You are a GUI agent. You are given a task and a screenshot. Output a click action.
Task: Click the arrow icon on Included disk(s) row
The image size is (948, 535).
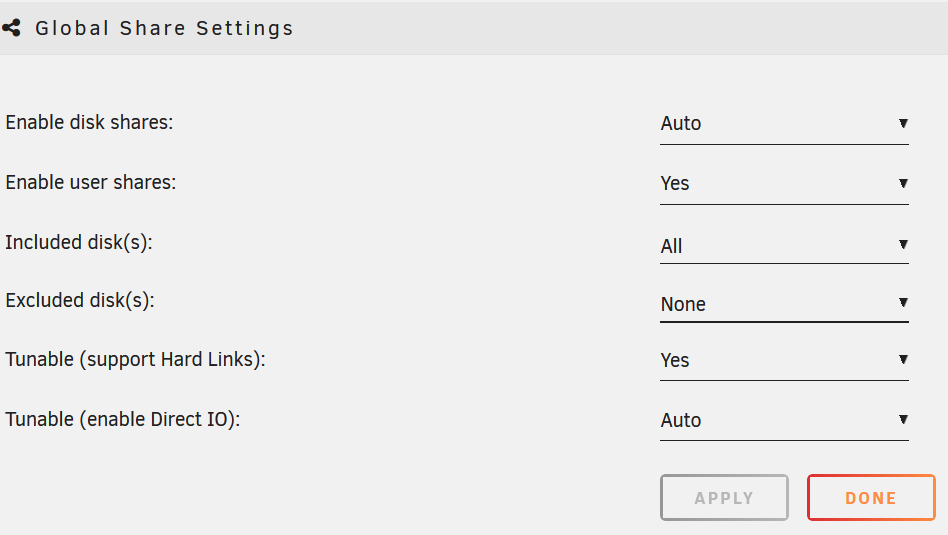click(x=903, y=244)
